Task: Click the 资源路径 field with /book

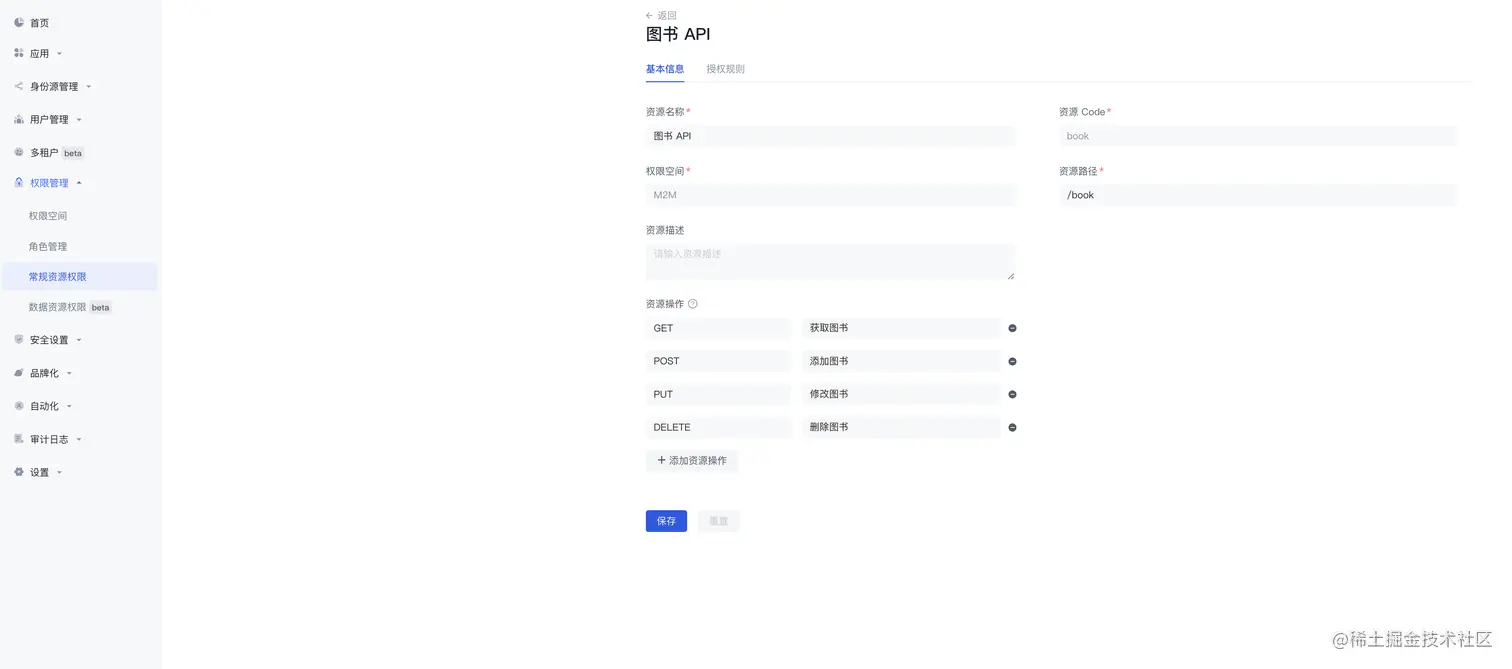Action: tap(1257, 195)
